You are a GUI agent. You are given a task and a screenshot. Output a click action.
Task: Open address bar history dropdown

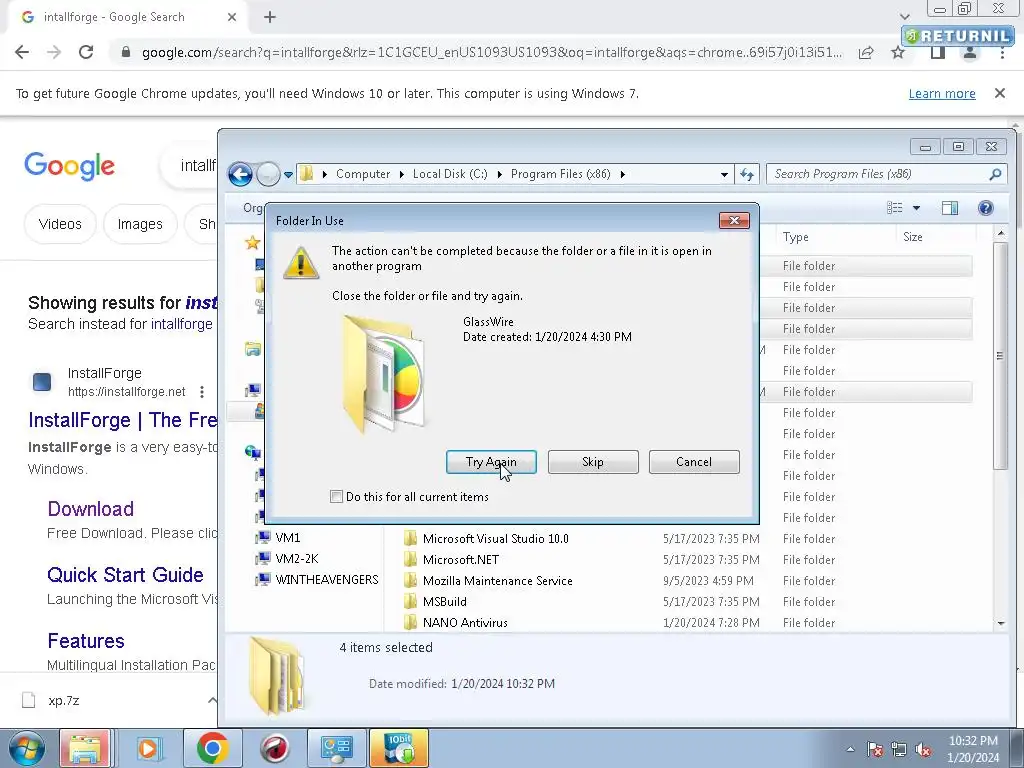pyautogui.click(x=724, y=174)
